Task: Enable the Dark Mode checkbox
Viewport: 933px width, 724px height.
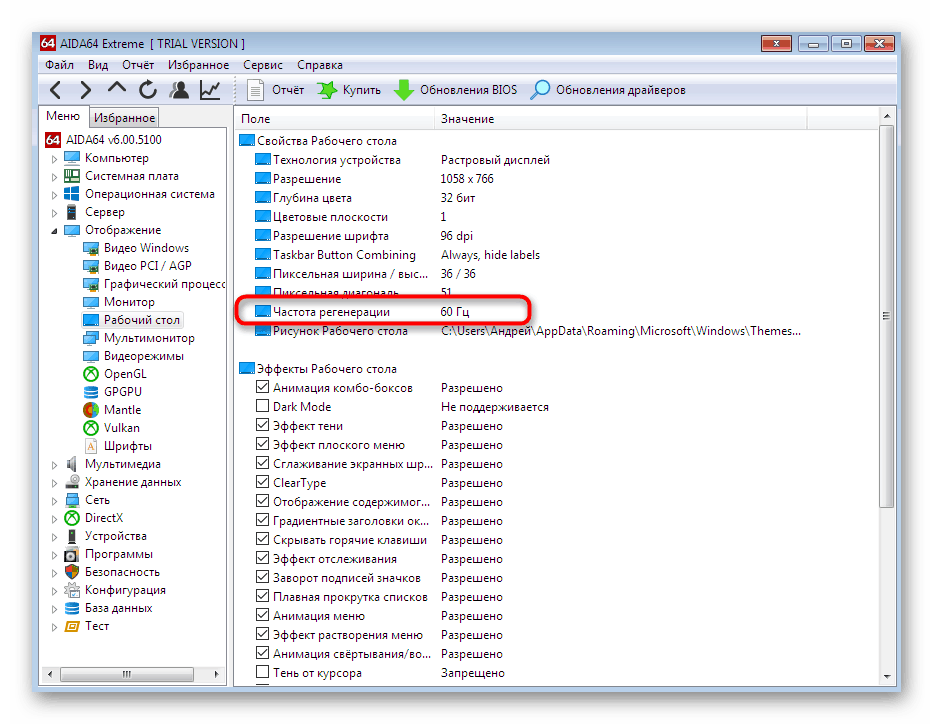Action: pos(262,406)
